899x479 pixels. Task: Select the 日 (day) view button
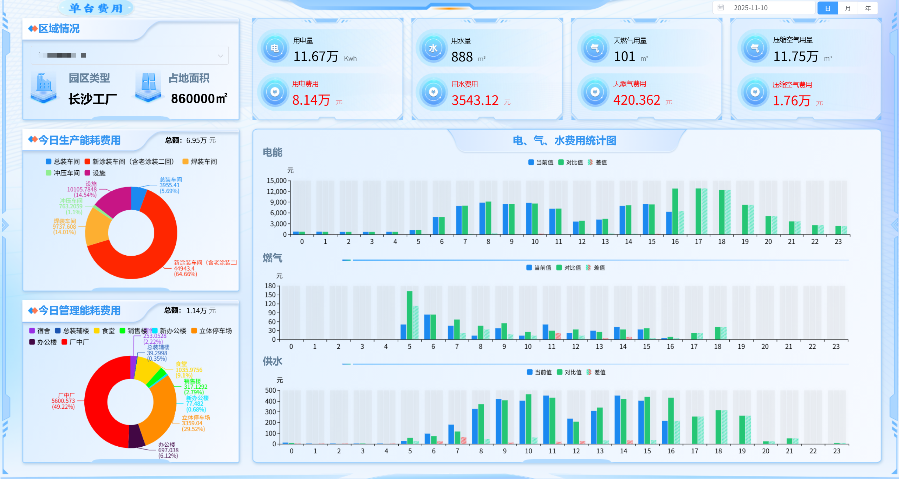point(827,7)
